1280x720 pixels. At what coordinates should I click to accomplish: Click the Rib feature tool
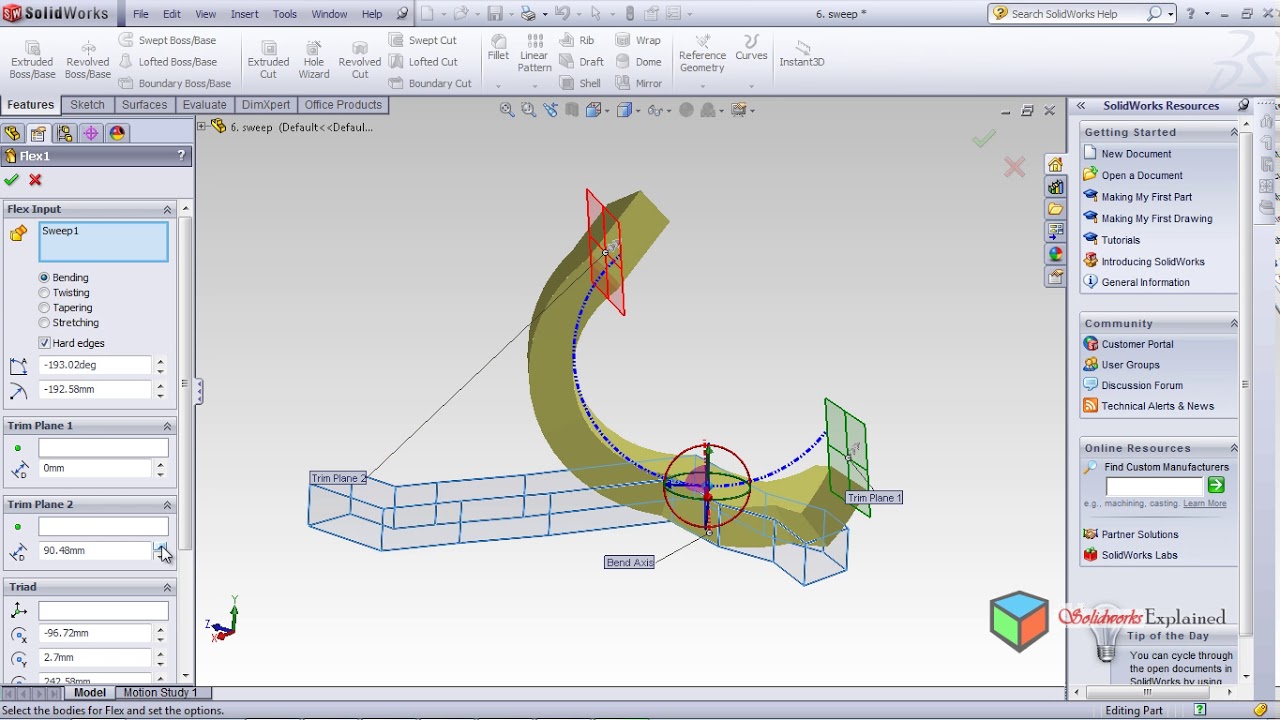(x=577, y=40)
